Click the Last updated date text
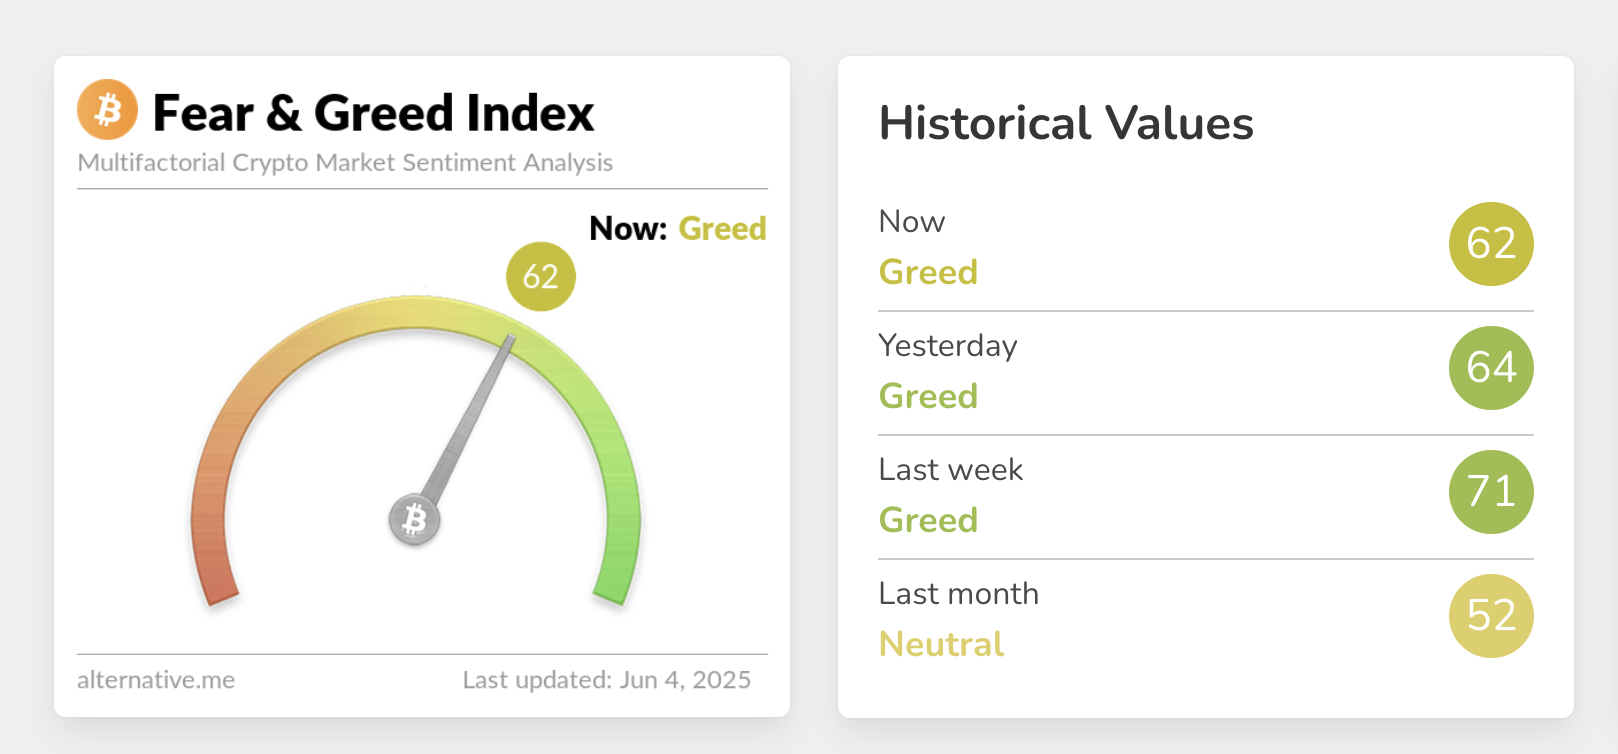Screen dimensions: 1618x754 point(606,680)
